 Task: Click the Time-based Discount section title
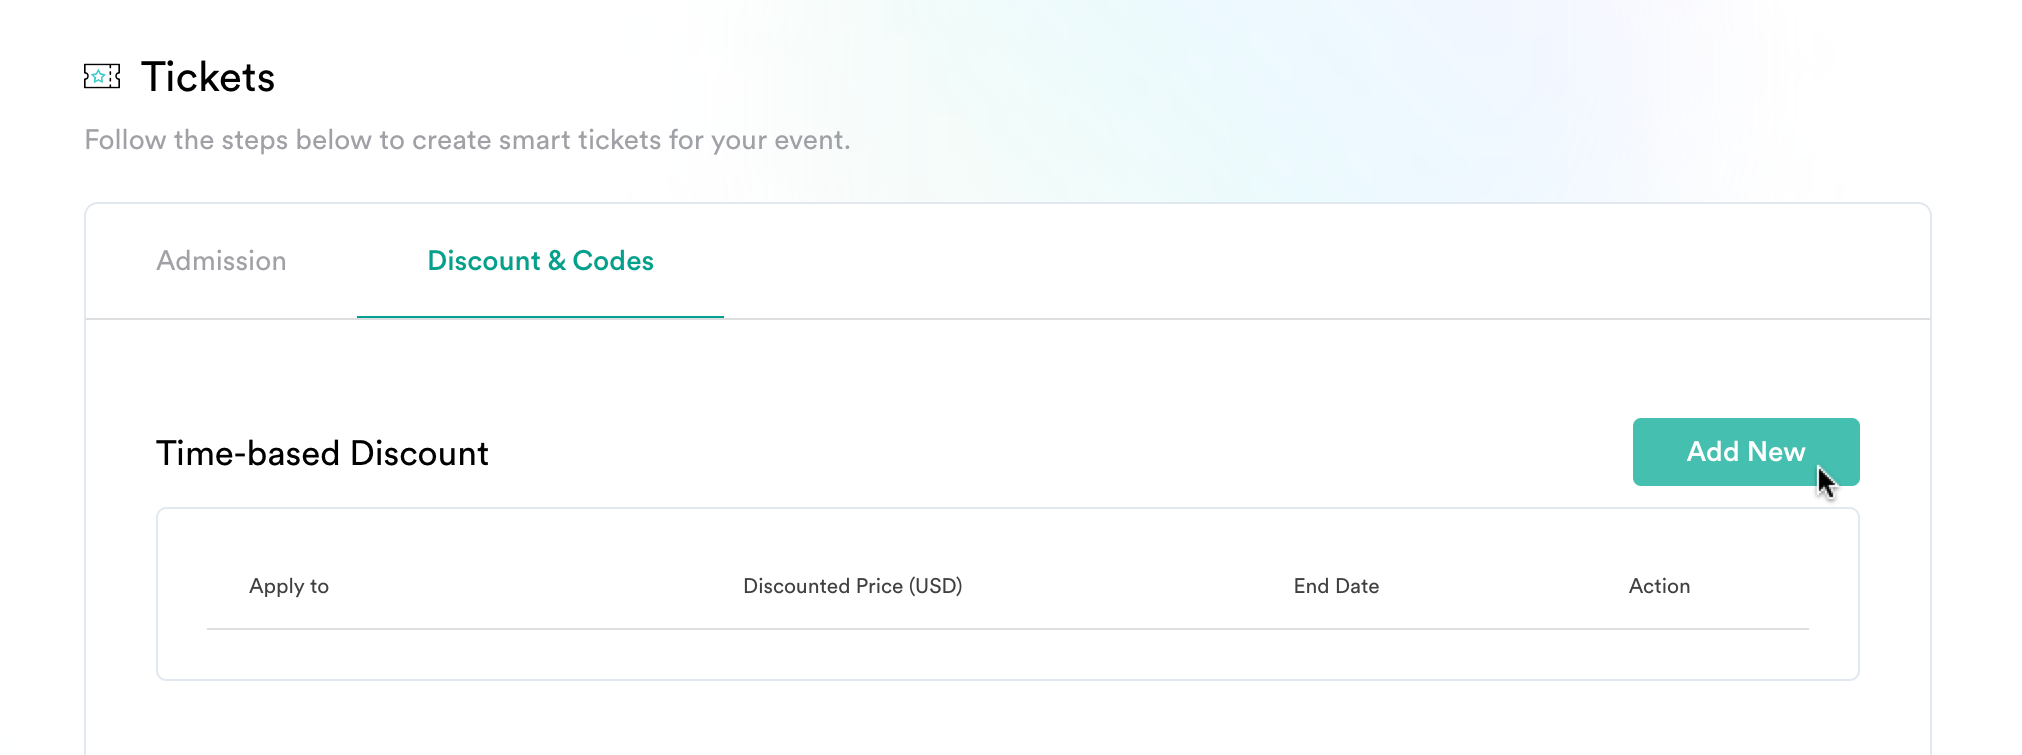322,454
